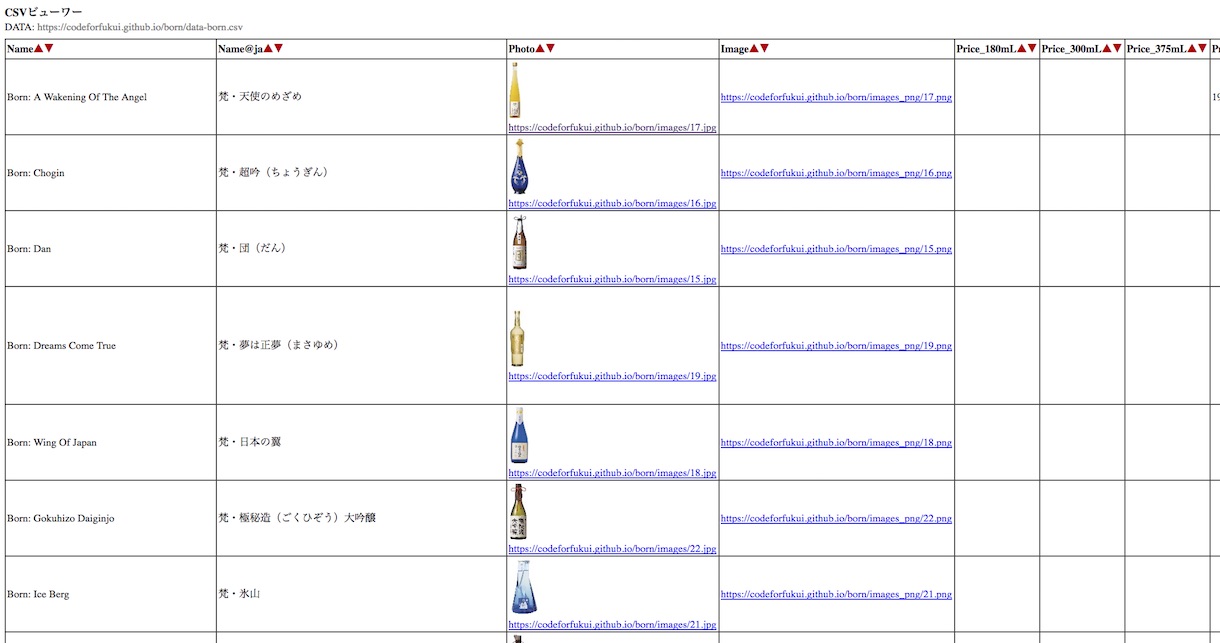The width and height of the screenshot is (1220, 643).
Task: Sort Photo column ascending
Action: pos(539,49)
